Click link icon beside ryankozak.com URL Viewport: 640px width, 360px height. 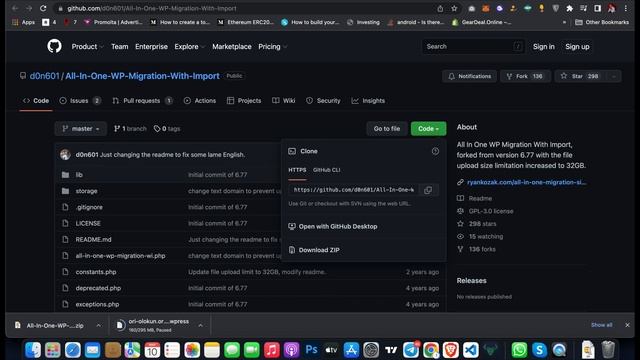pos(460,182)
